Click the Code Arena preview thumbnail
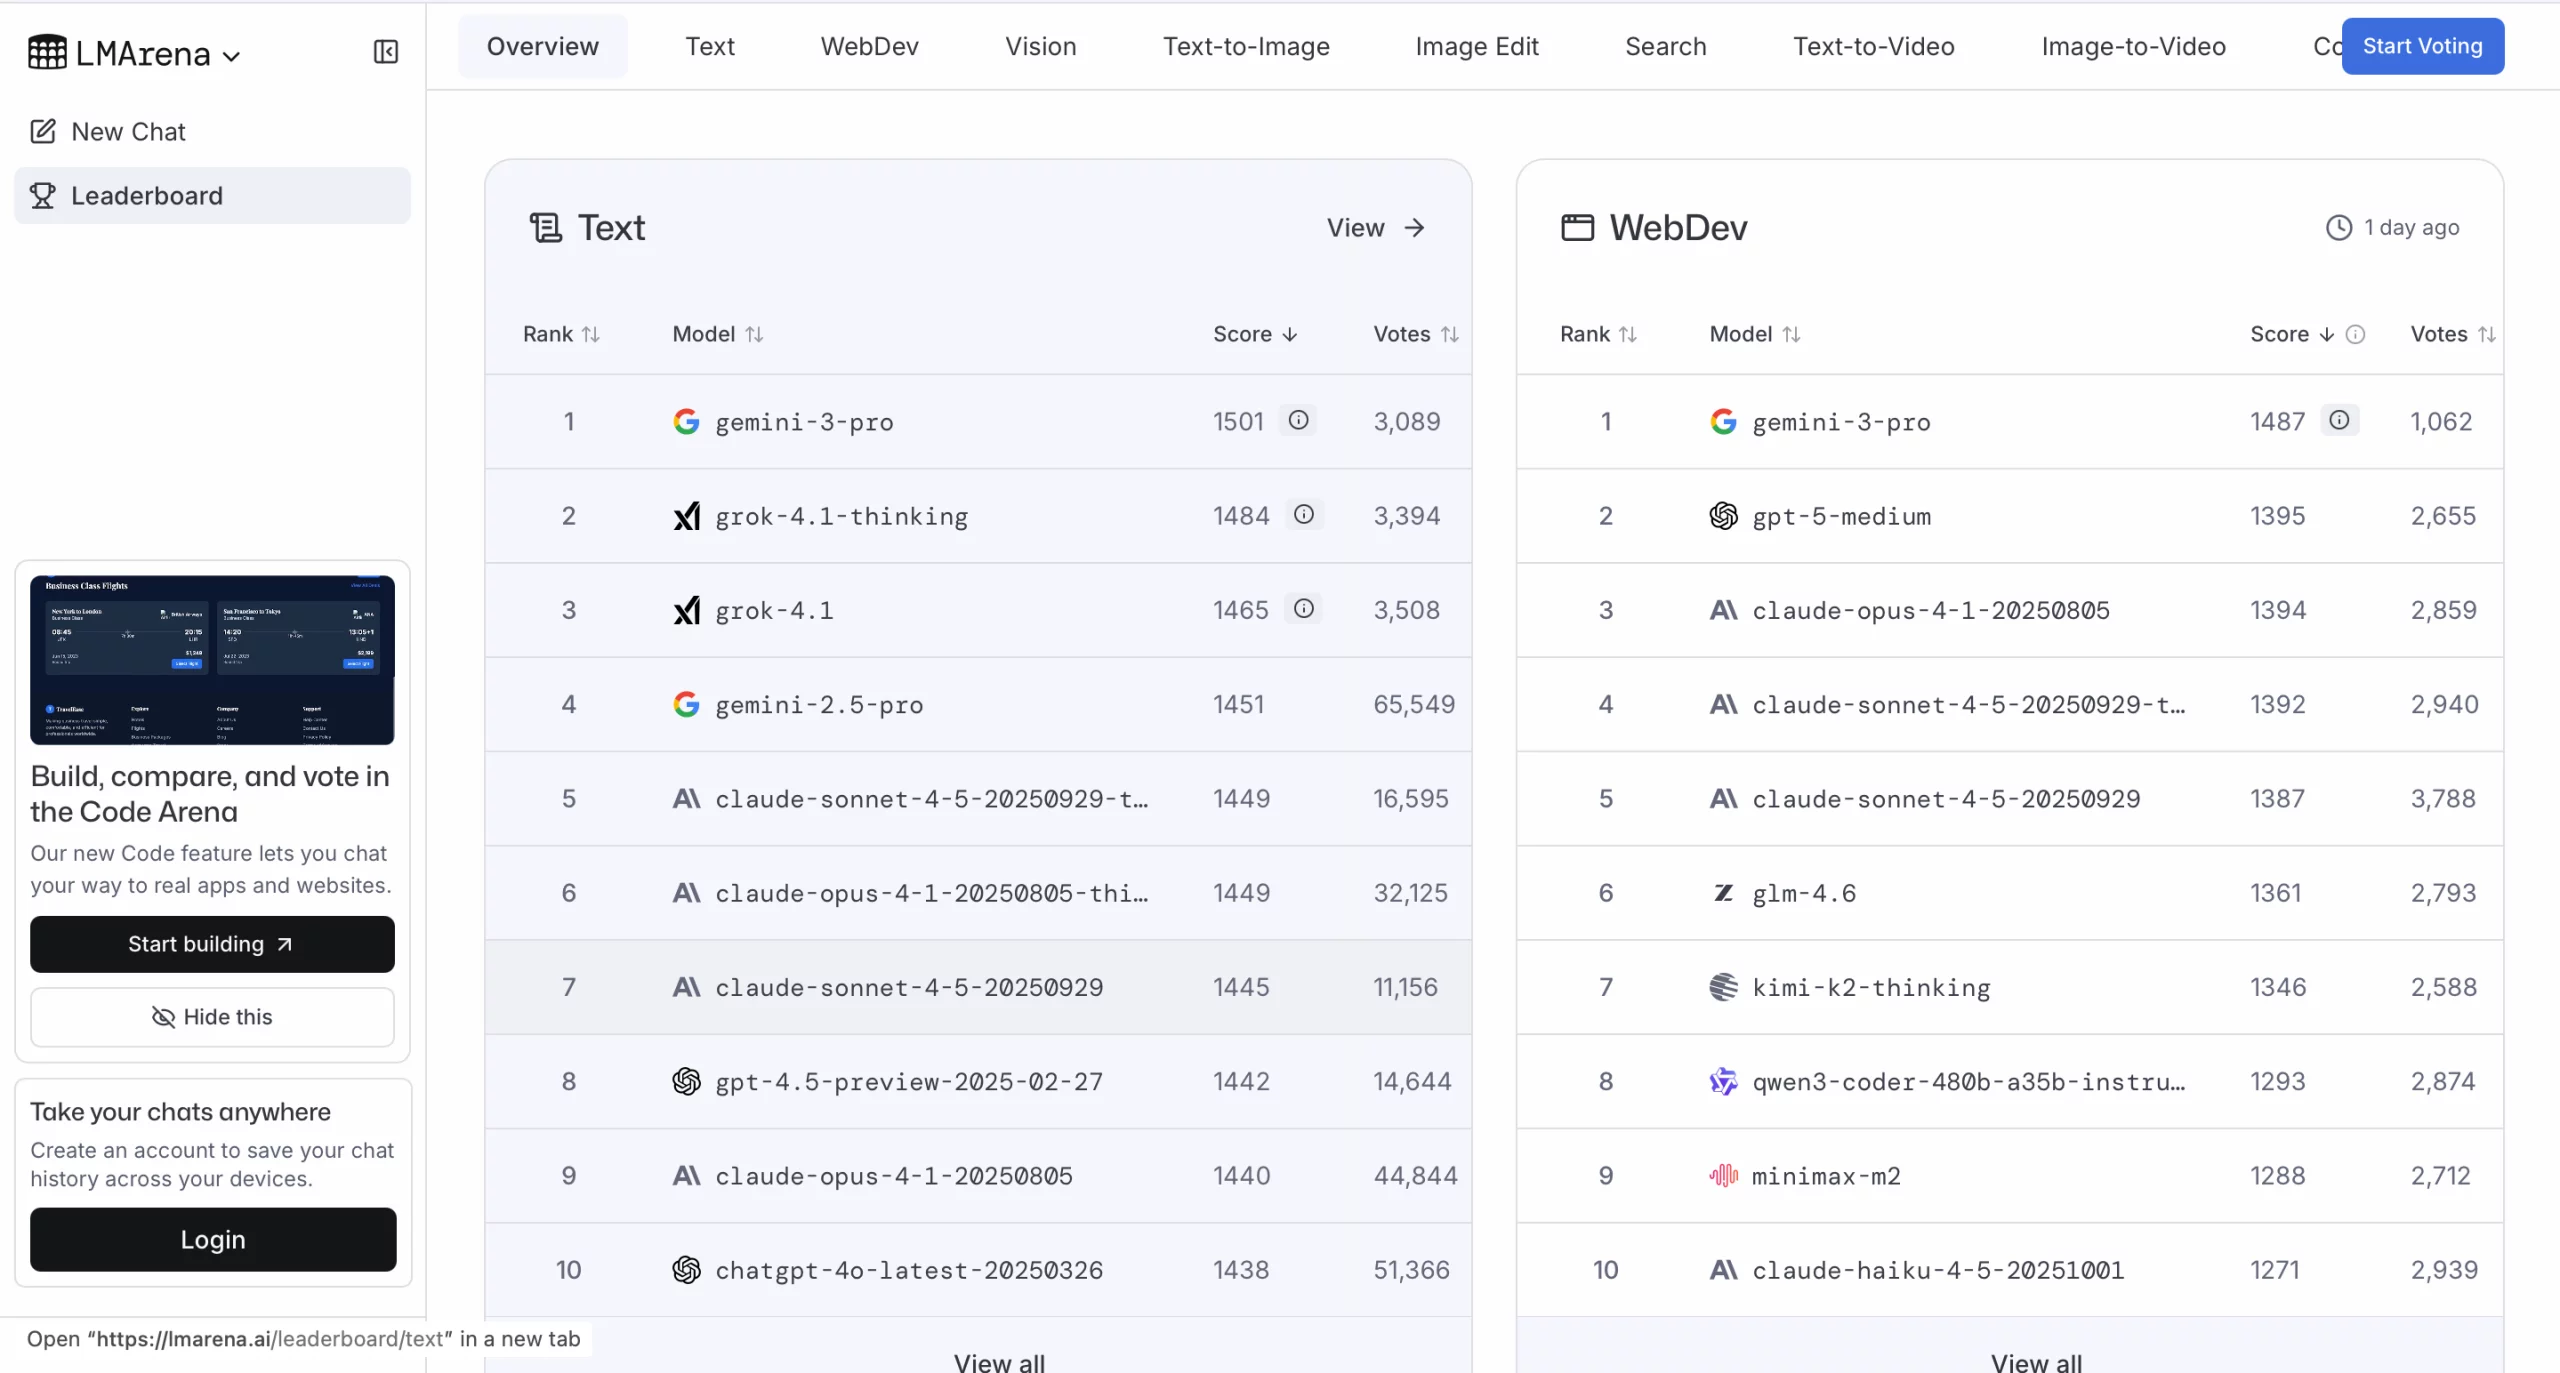 (x=211, y=659)
